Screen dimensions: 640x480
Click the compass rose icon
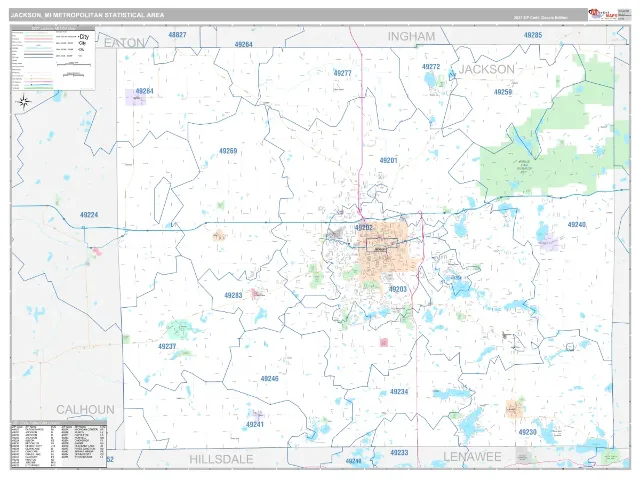pyautogui.click(x=24, y=102)
